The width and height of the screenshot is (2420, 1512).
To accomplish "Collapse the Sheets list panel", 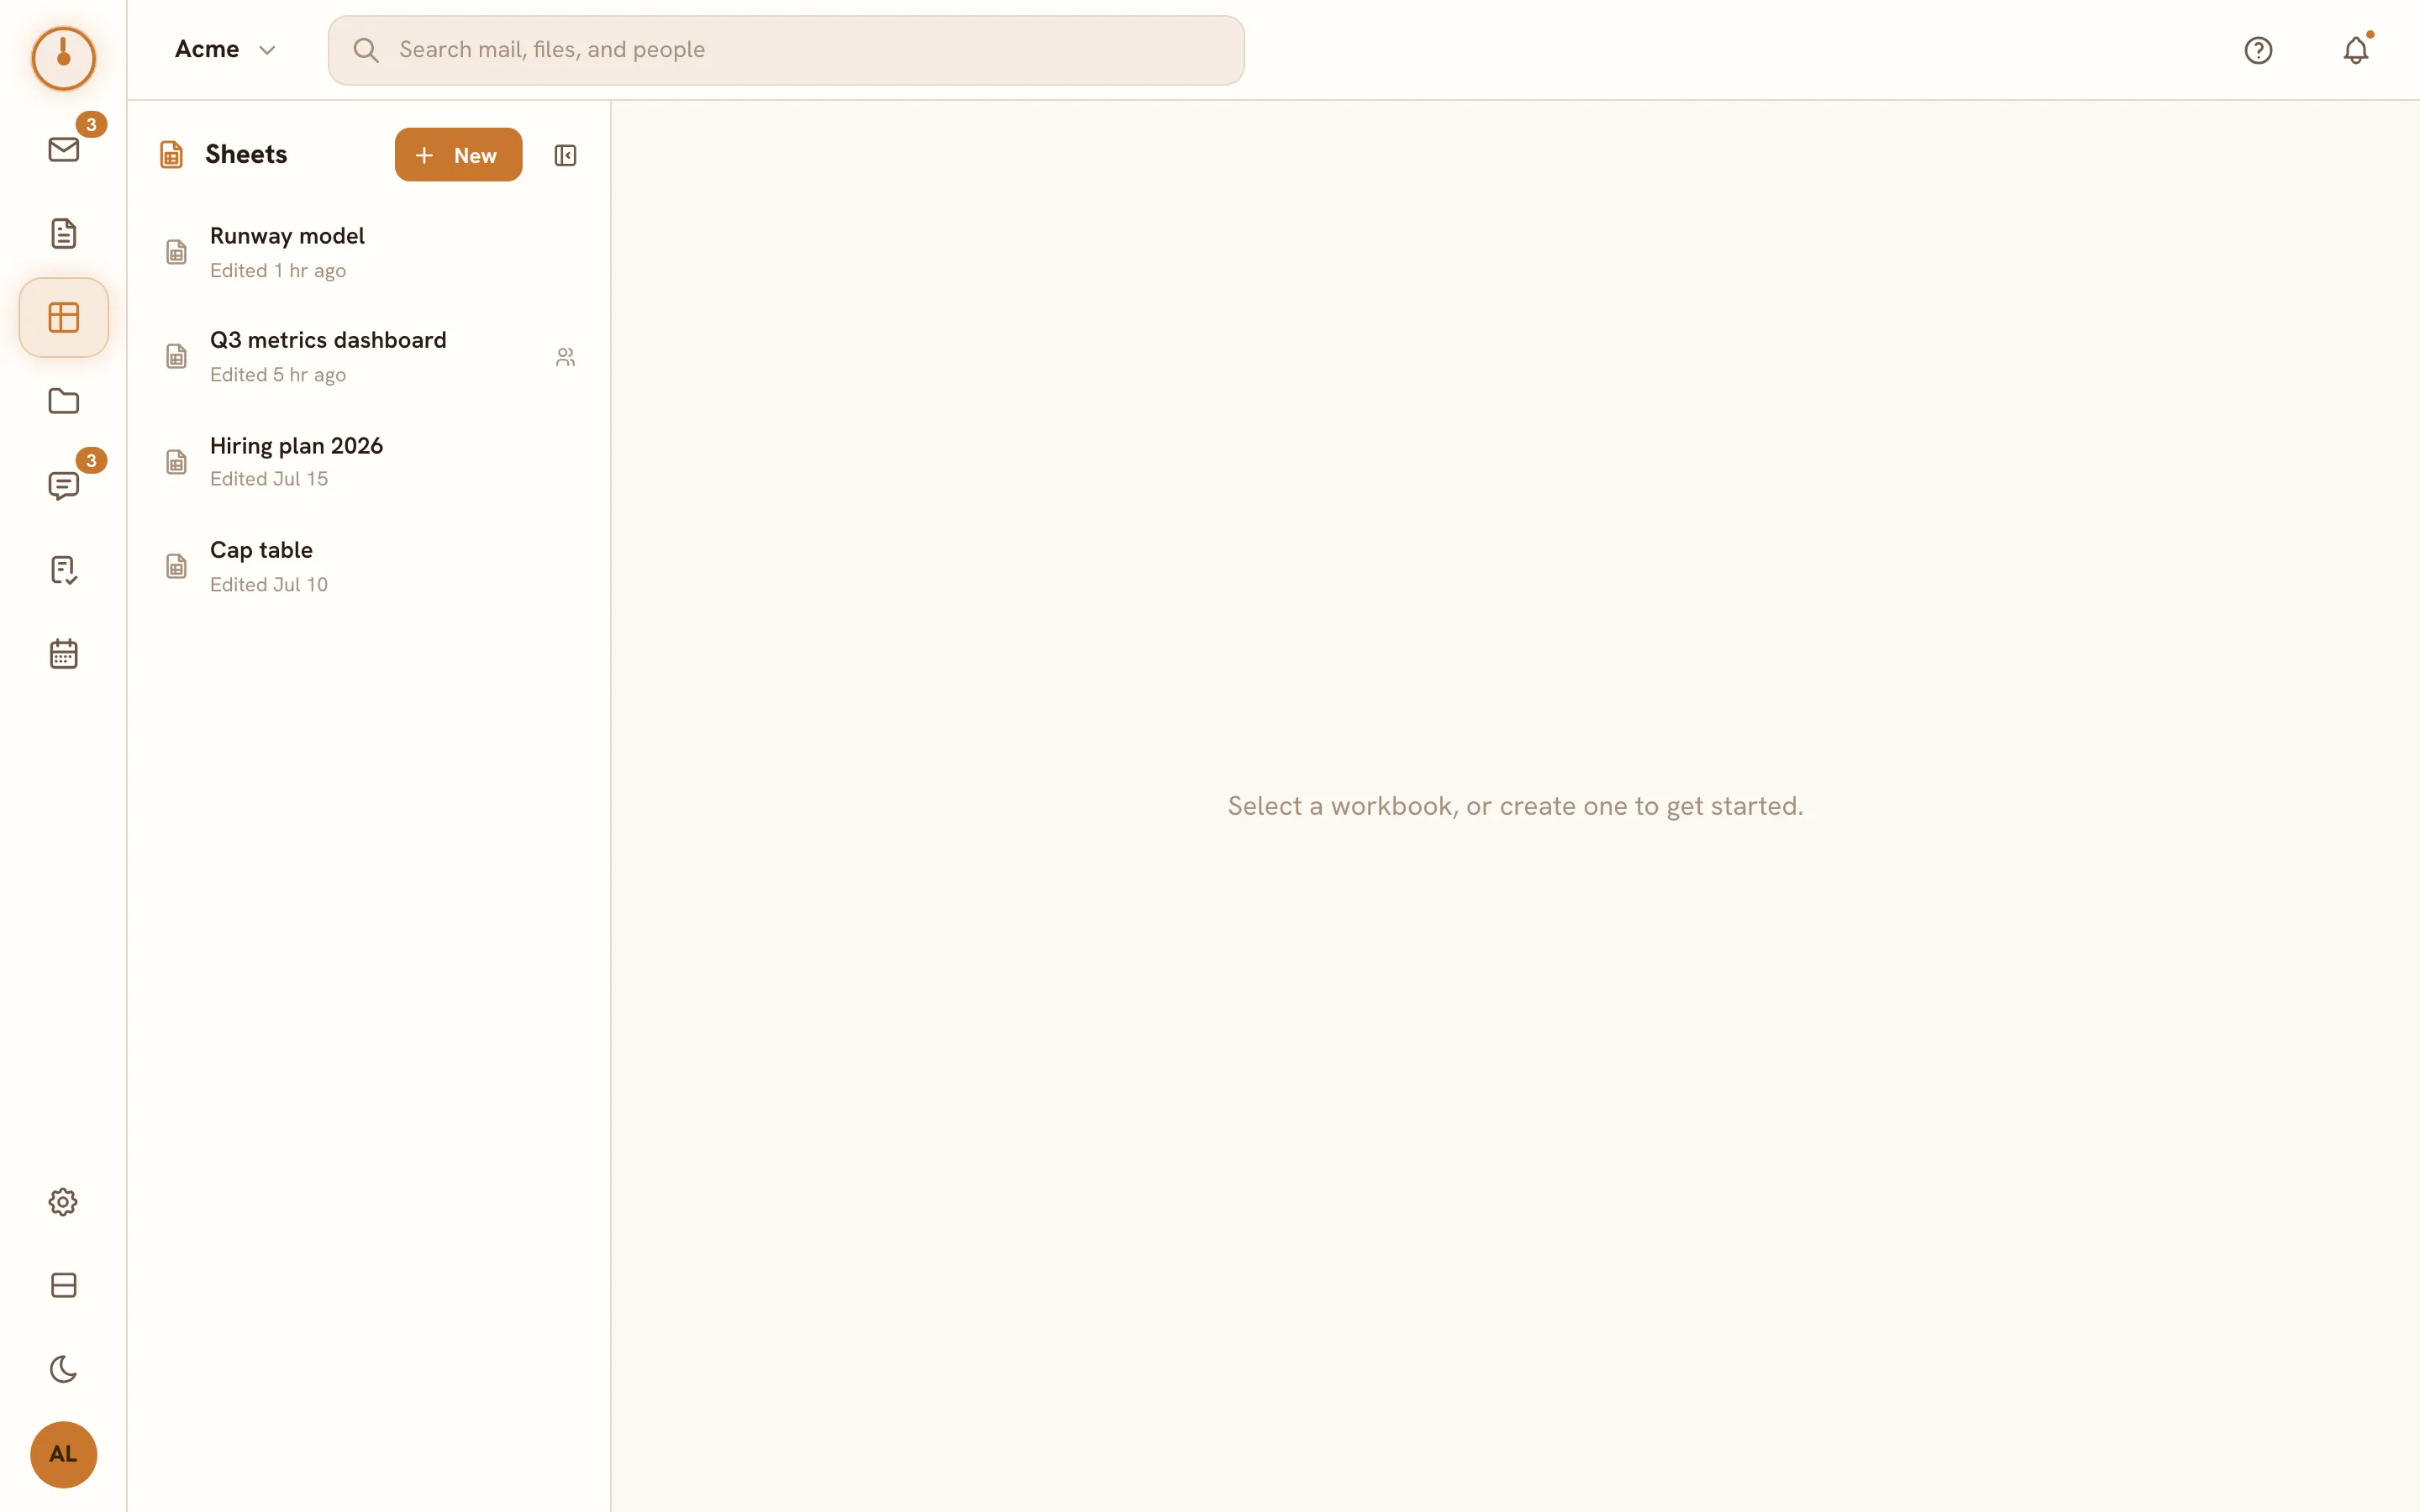I will 565,155.
